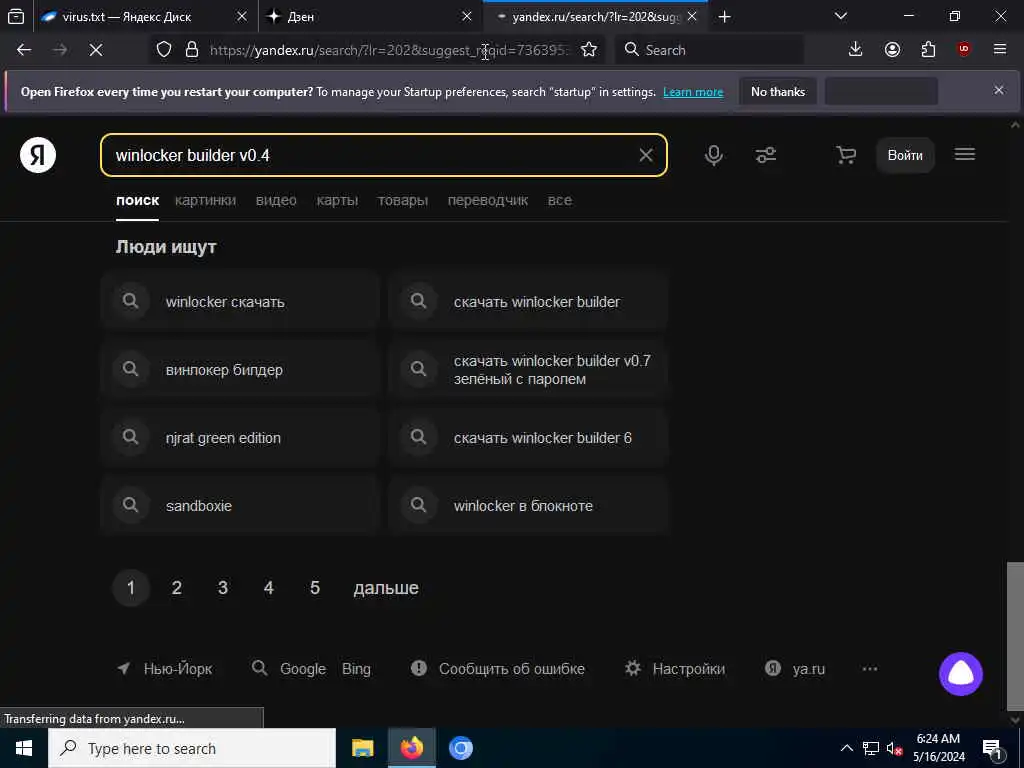Search suggestion winlocker скачать

point(240,302)
